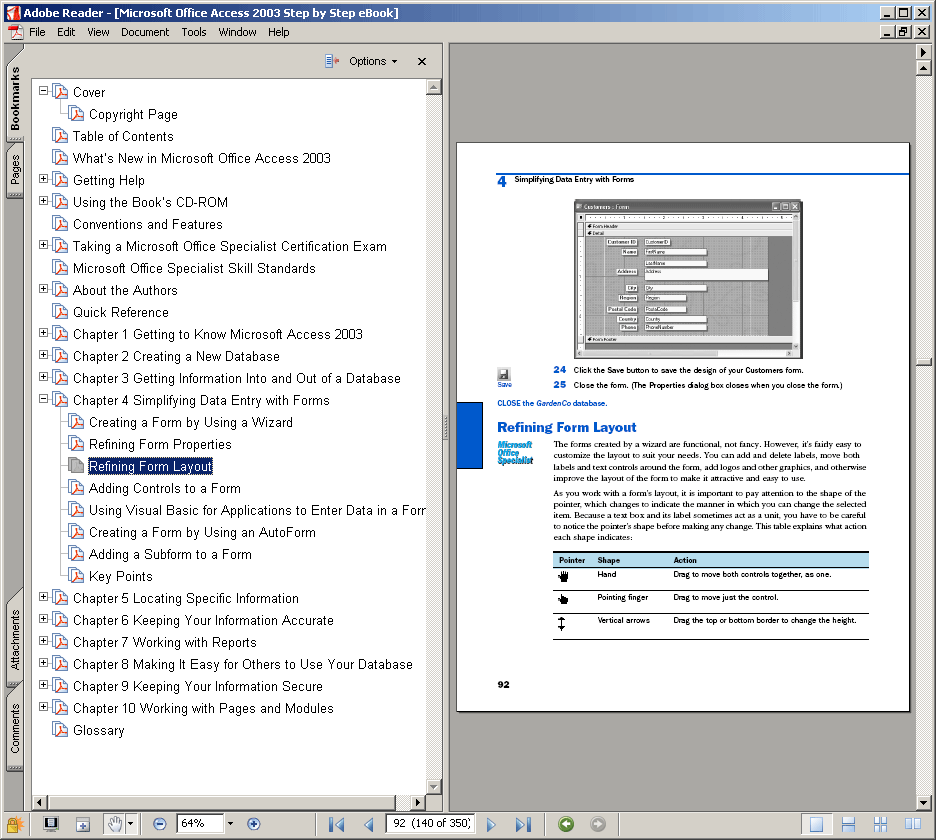Image resolution: width=936 pixels, height=840 pixels.
Task: Go to the previous page
Action: click(369, 824)
